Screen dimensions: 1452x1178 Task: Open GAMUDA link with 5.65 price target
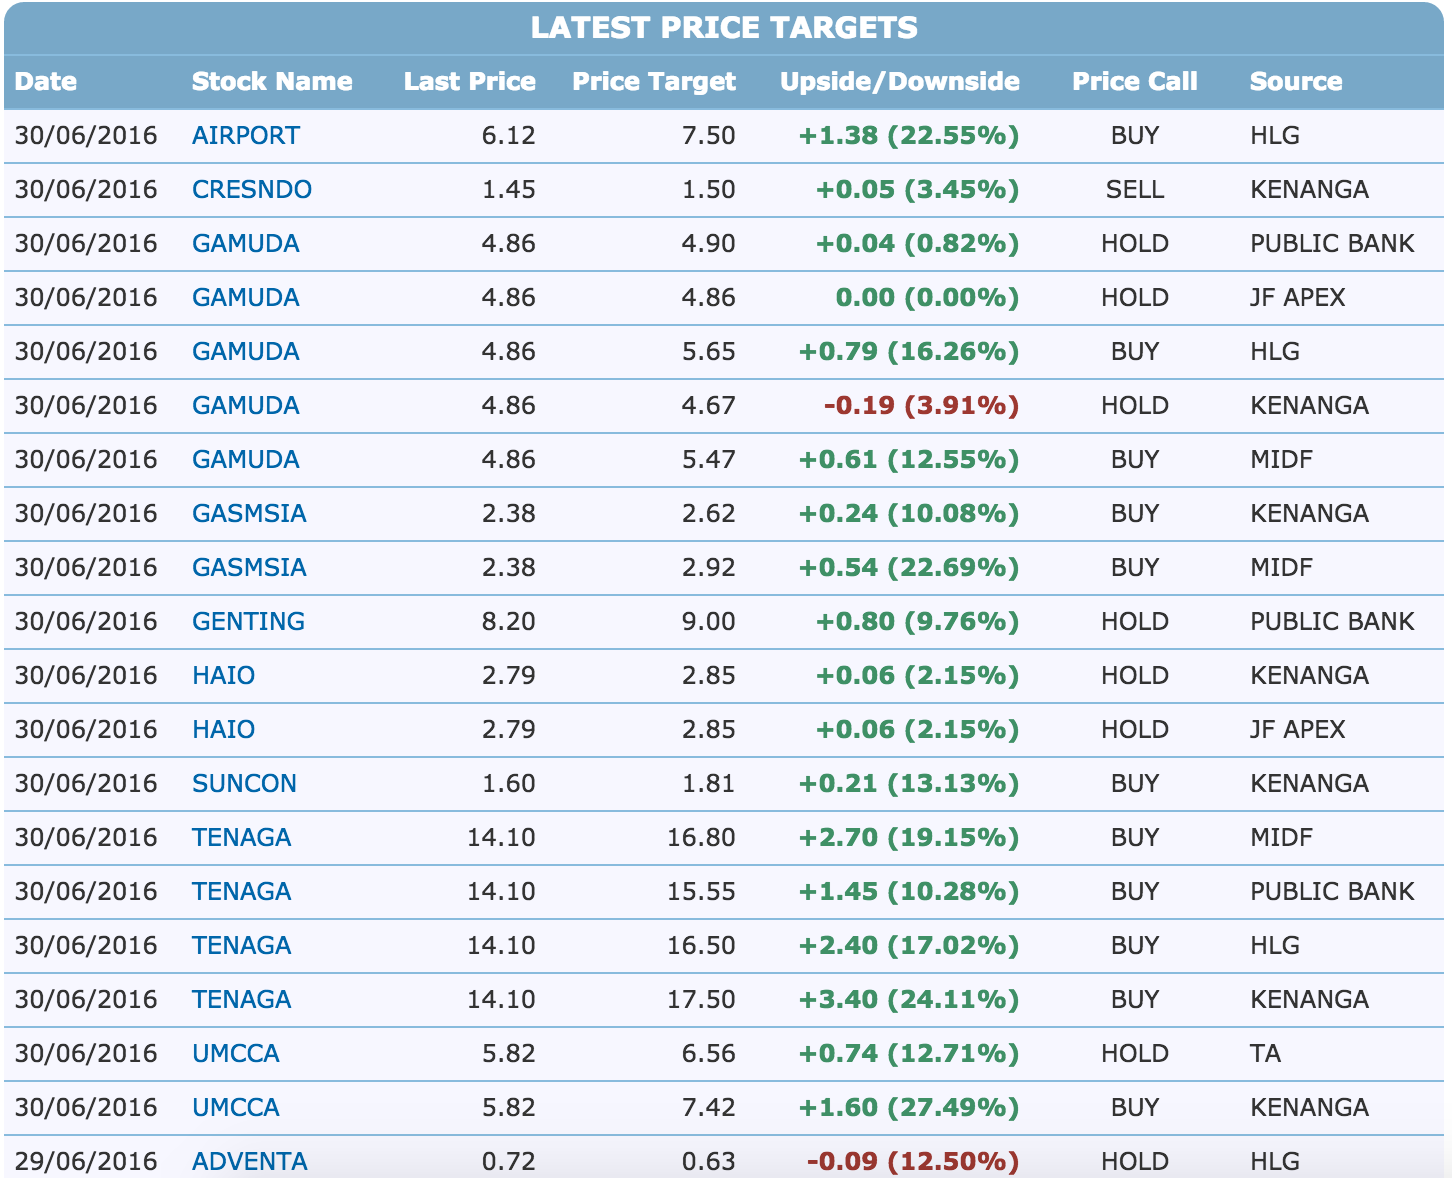pyautogui.click(x=245, y=352)
